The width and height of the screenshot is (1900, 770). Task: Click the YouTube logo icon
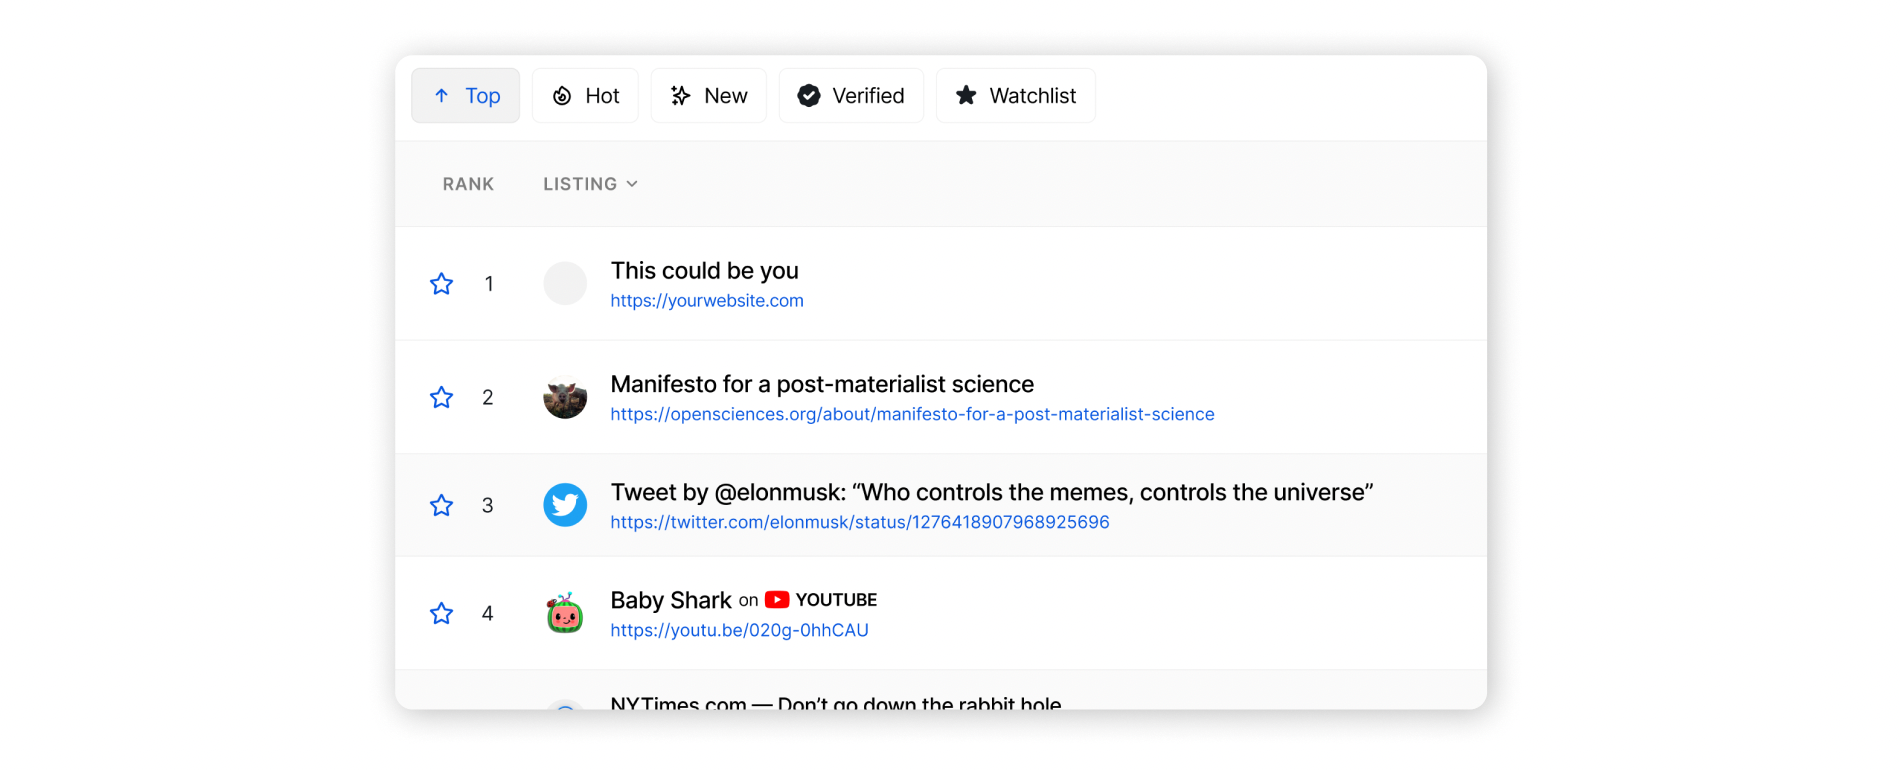point(777,600)
